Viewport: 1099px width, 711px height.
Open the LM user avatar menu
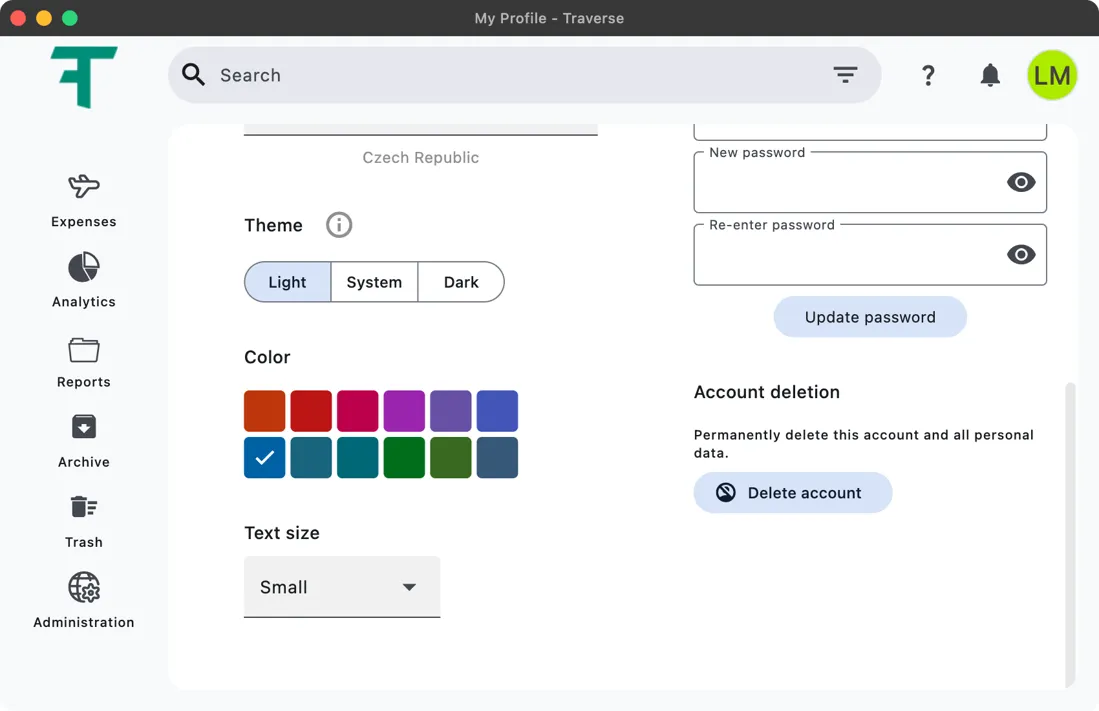[1052, 75]
